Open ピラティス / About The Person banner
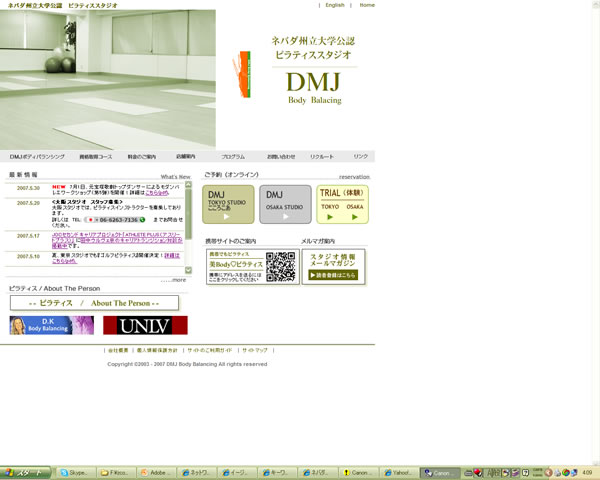Image resolution: width=600 pixels, height=480 pixels. click(94, 303)
